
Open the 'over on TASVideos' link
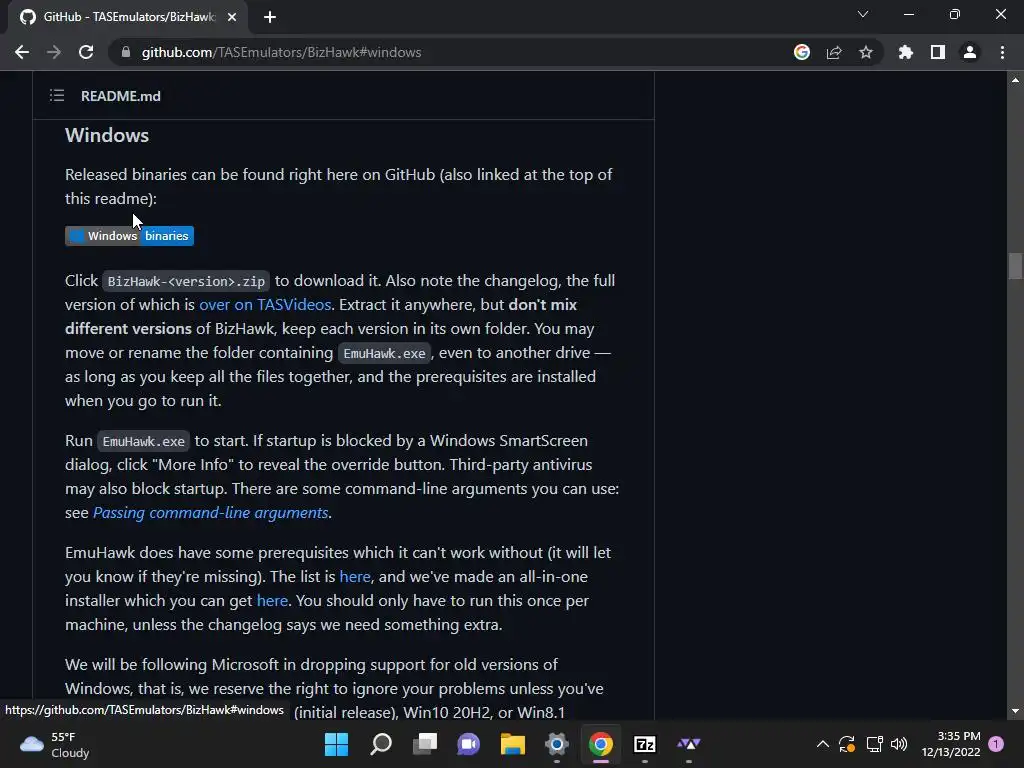click(265, 304)
